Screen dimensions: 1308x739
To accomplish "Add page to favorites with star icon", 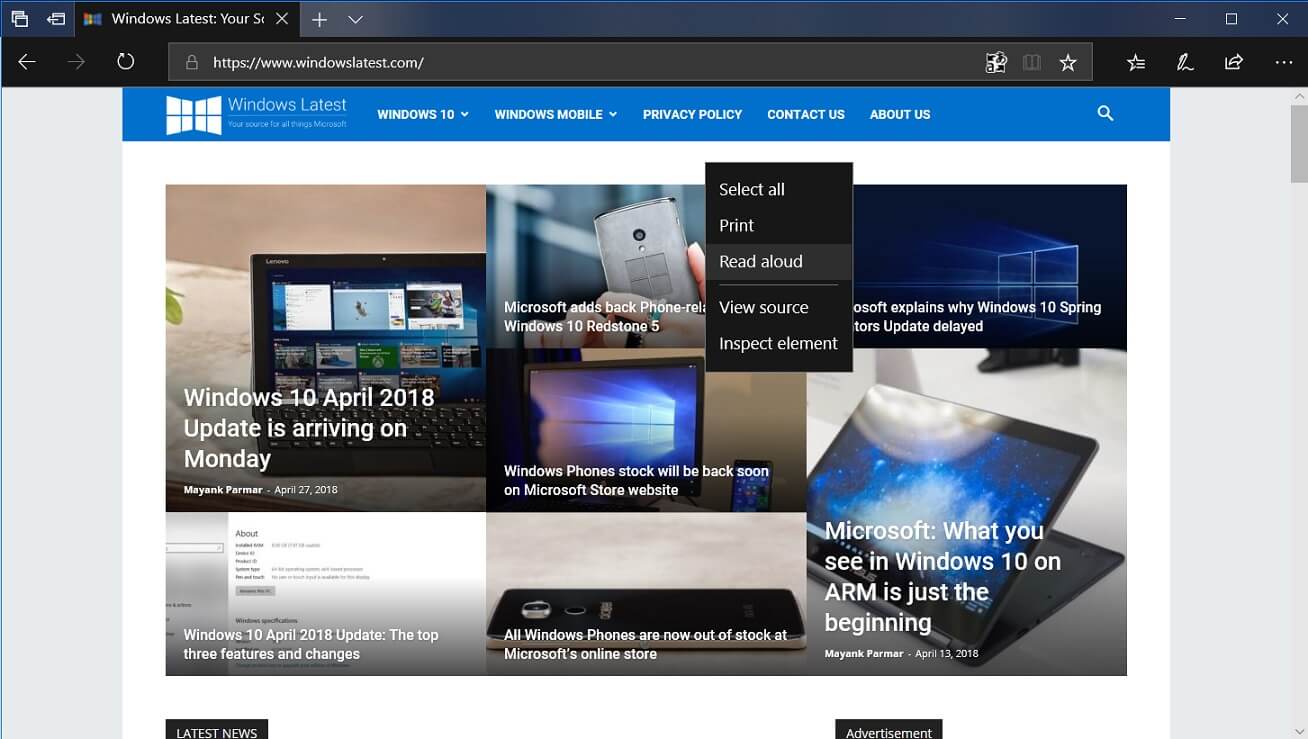I will click(x=1068, y=62).
